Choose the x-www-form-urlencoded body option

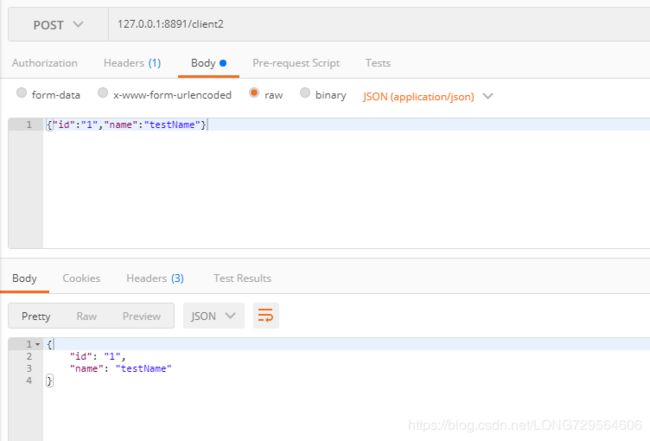pyautogui.click(x=103, y=93)
